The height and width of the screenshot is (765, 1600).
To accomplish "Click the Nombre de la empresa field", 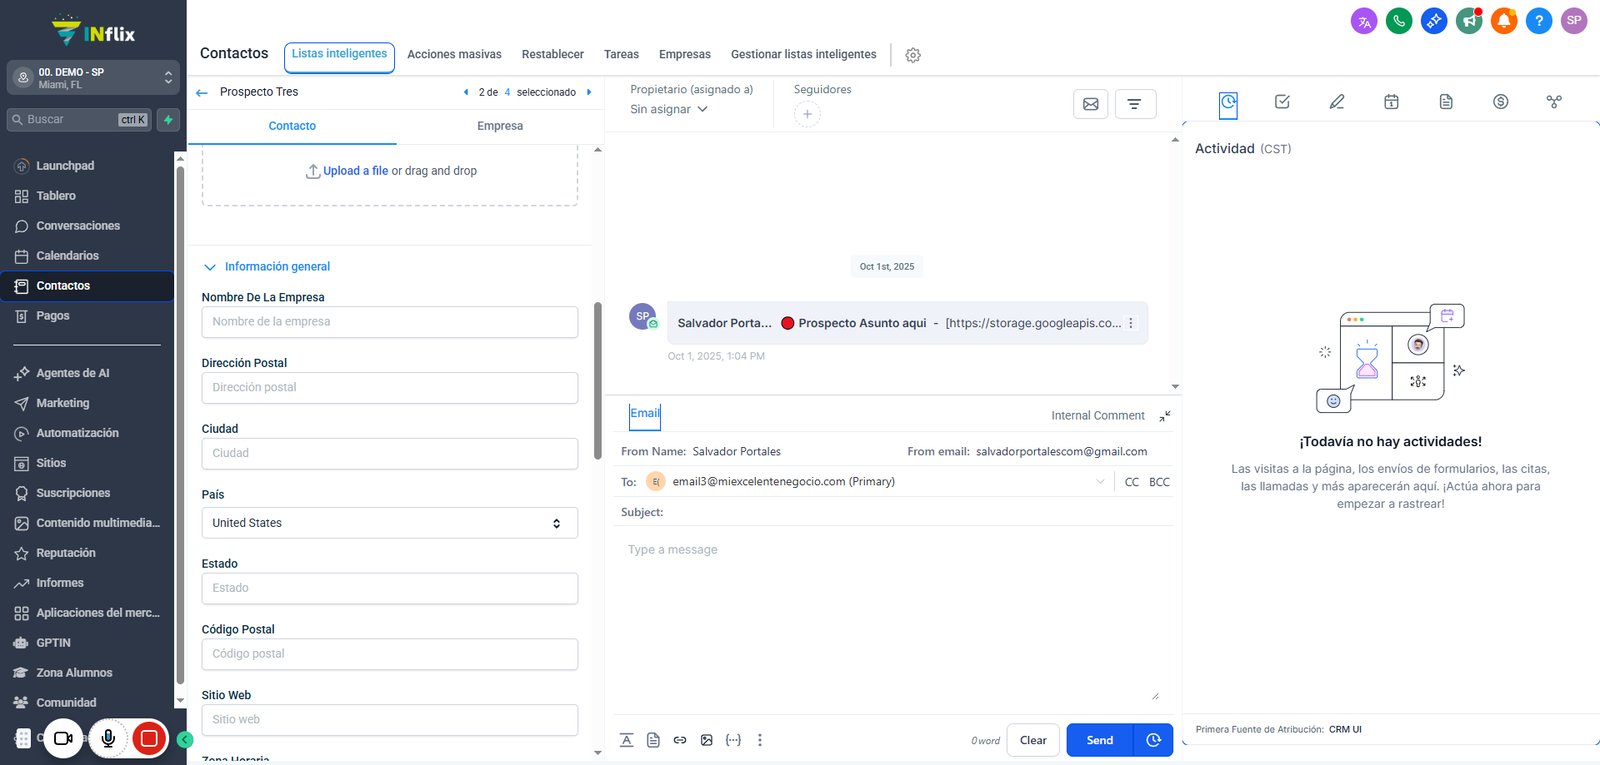I will [390, 322].
